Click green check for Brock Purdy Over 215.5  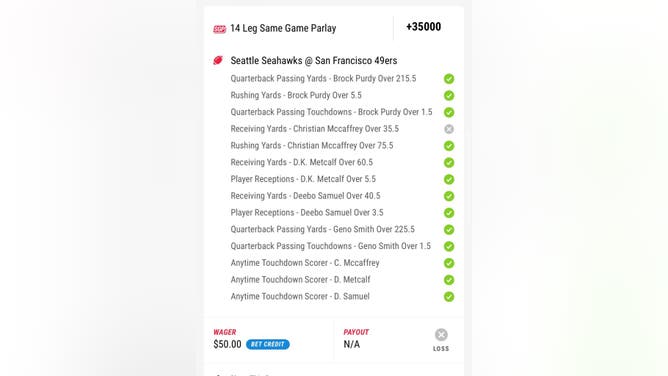point(449,79)
